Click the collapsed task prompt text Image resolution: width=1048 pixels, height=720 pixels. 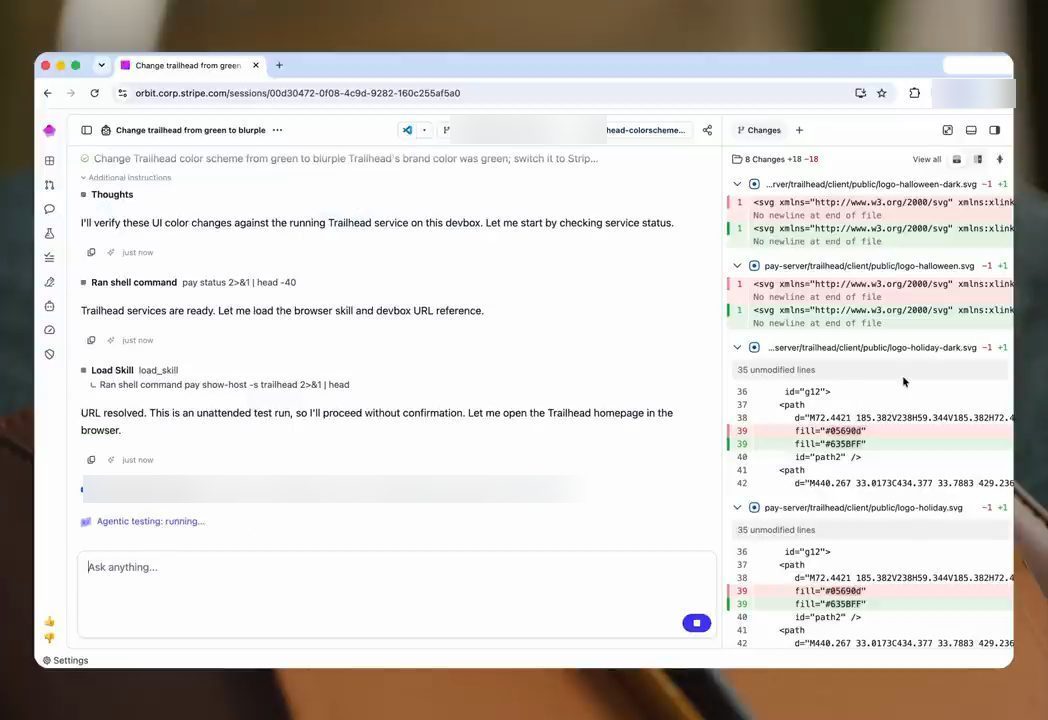pos(346,158)
